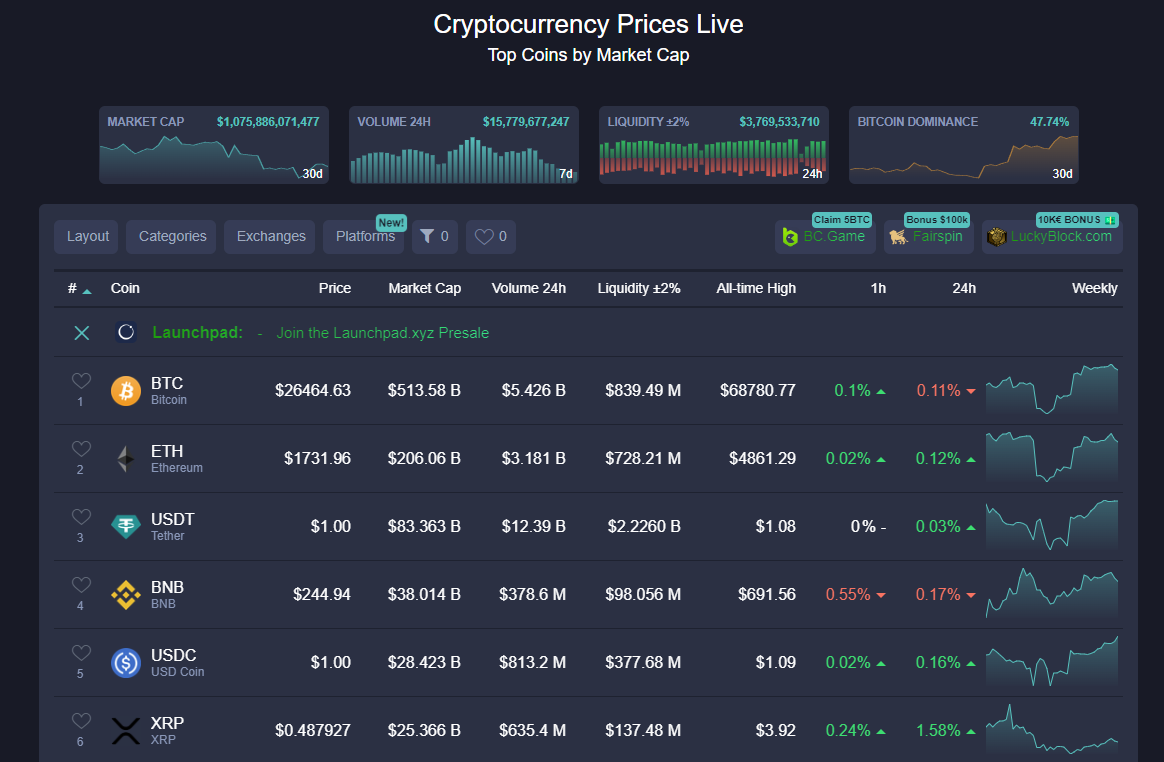Open the Exchanges menu
Screen dimensions: 1164x762
(x=269, y=236)
